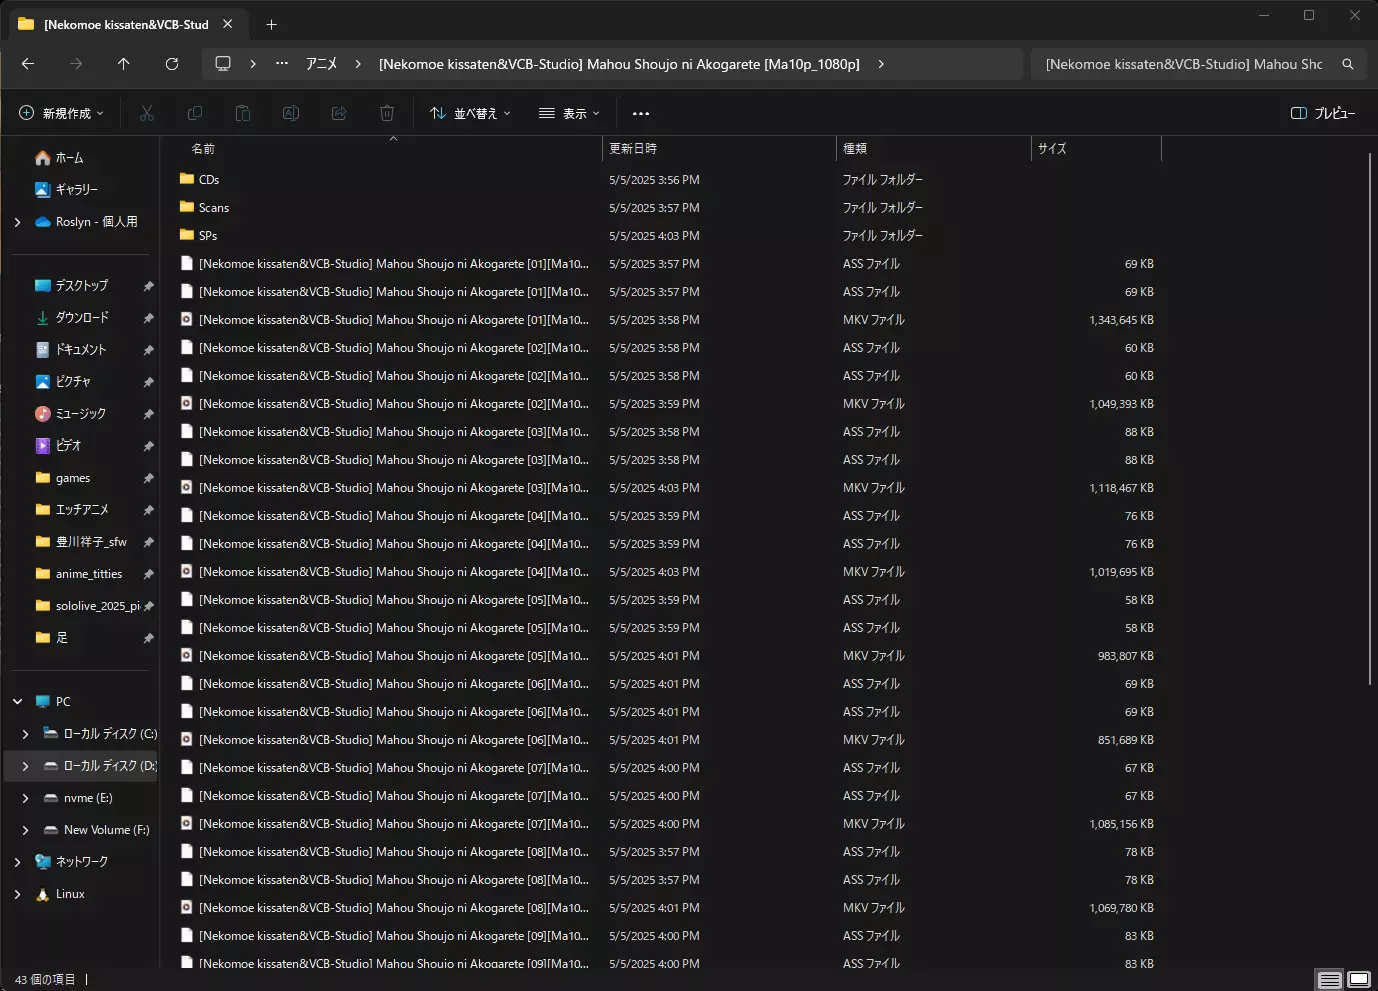
Task: Click the Copy icon in toolbar
Action: (x=195, y=113)
